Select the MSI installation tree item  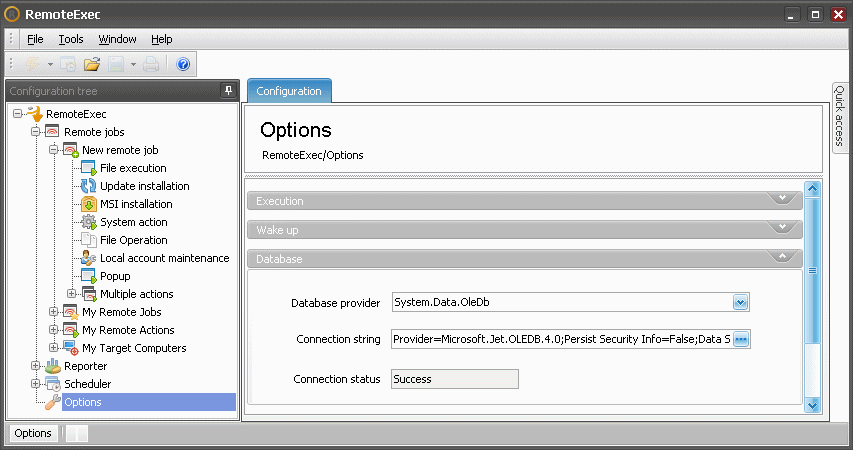coord(136,204)
